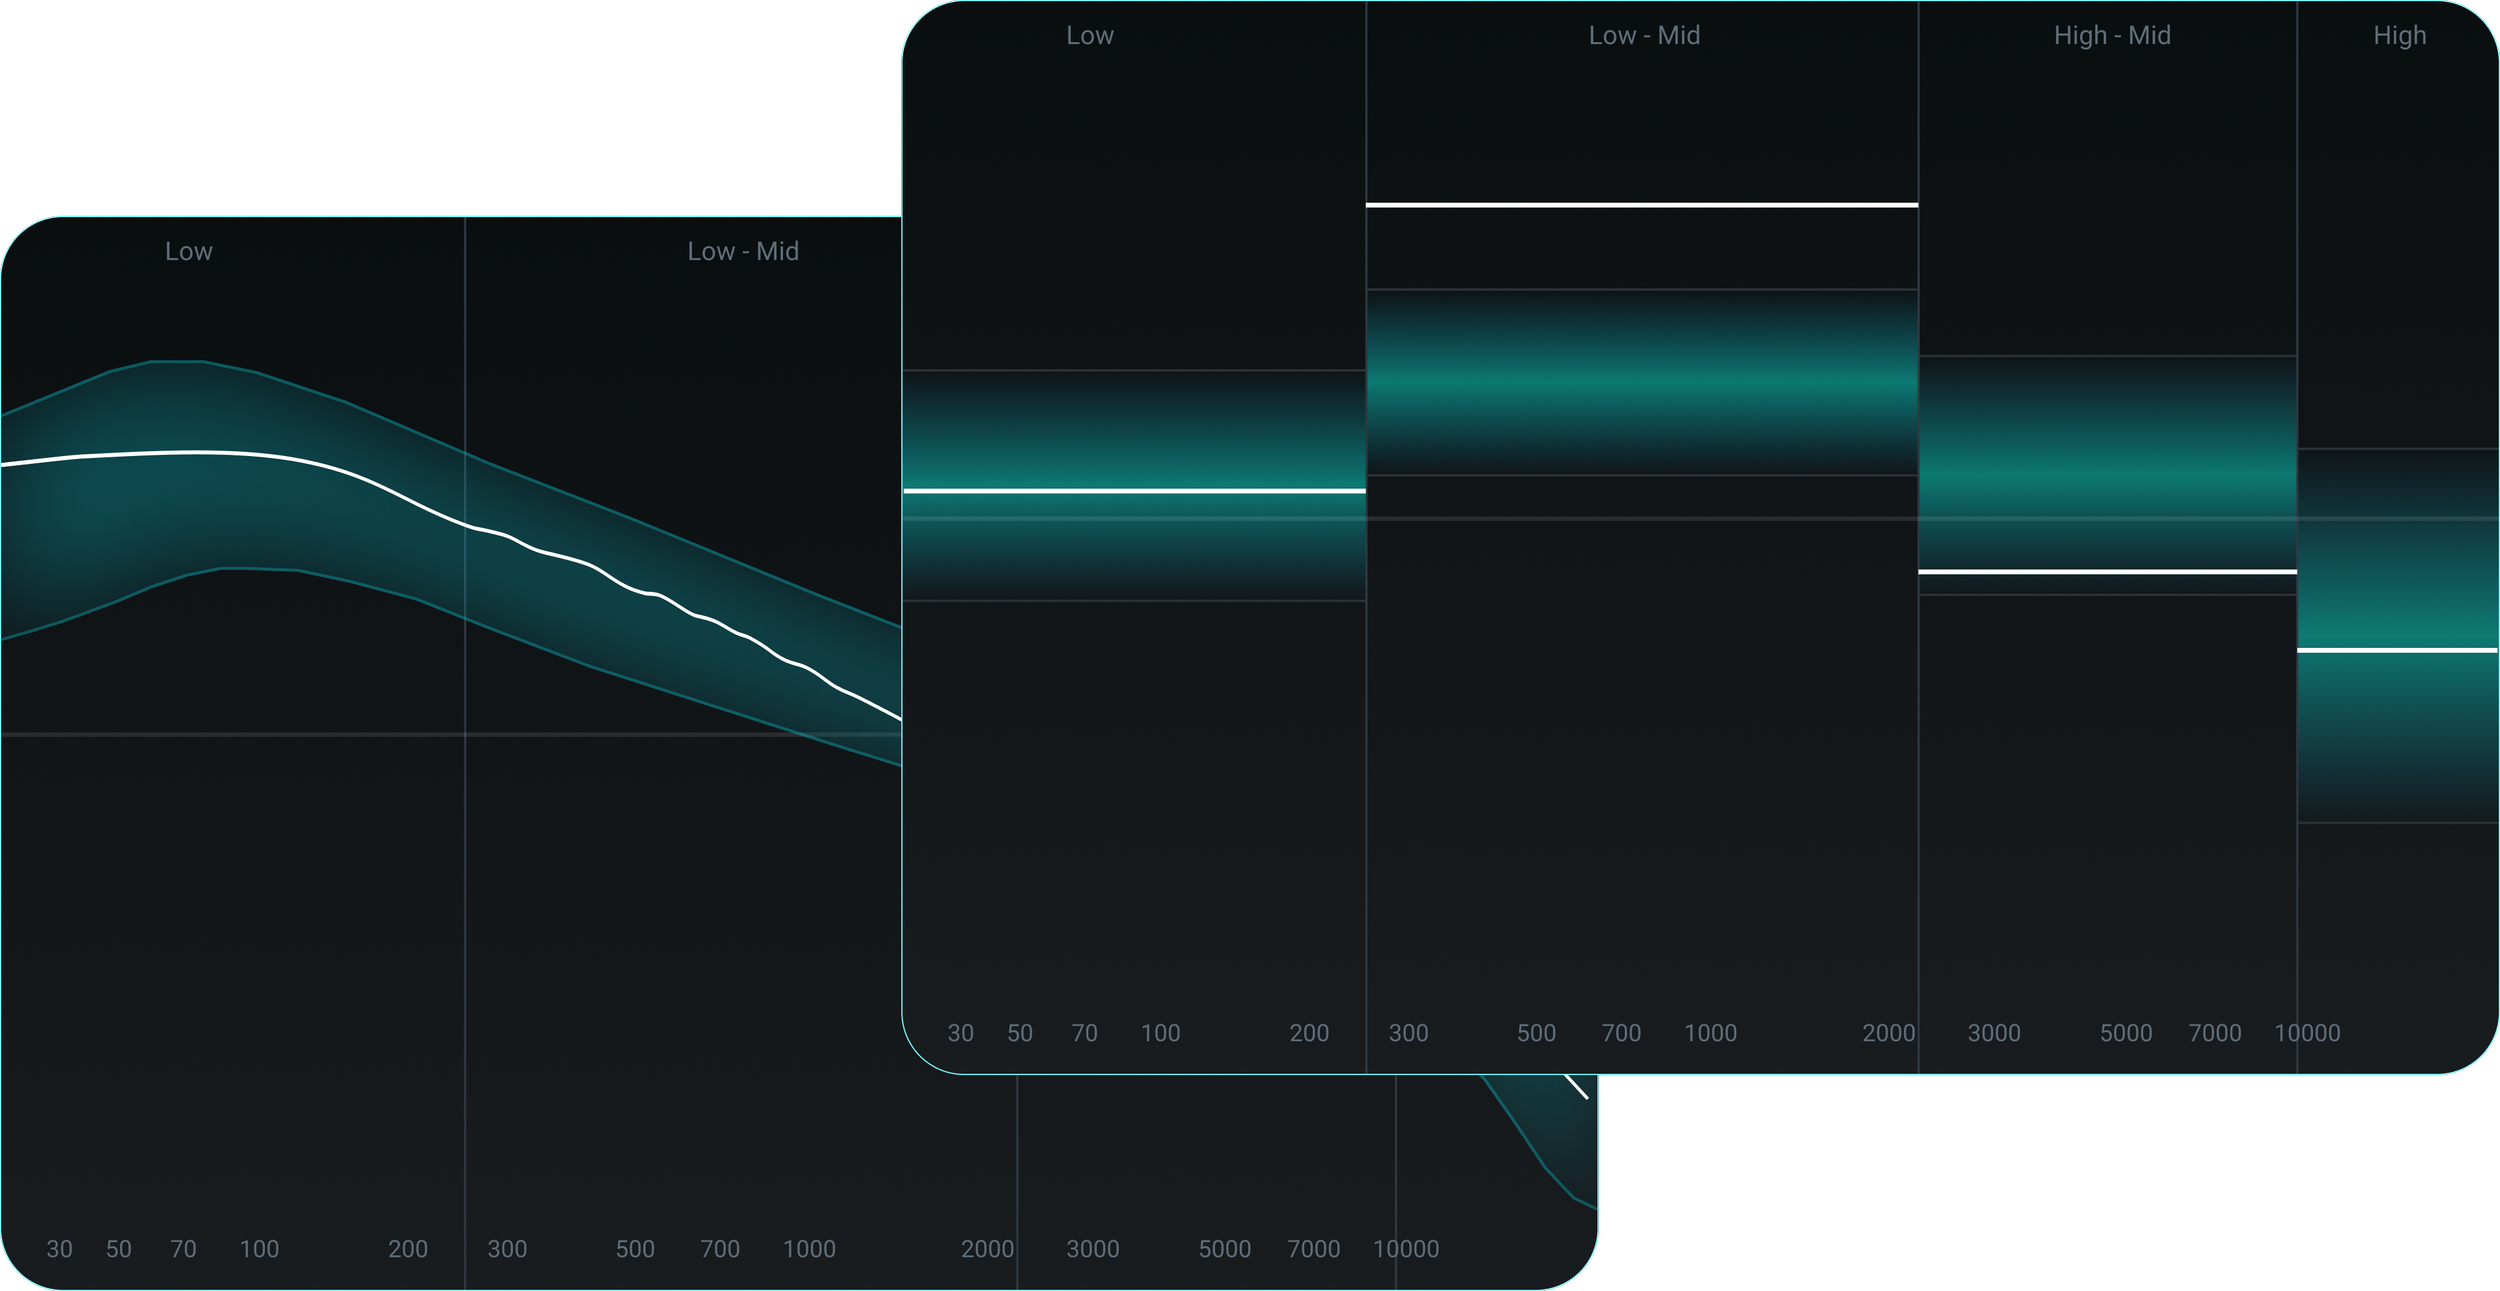Click the 5000 frequency label in rear panel
The height and width of the screenshot is (1291, 2500).
click(1224, 1249)
